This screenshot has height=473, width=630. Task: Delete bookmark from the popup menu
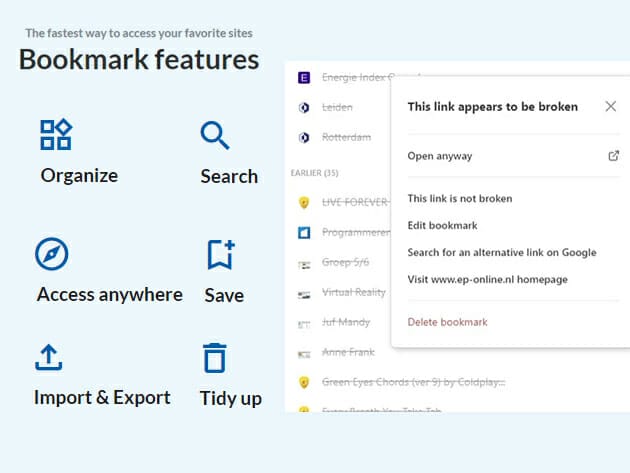click(x=448, y=322)
